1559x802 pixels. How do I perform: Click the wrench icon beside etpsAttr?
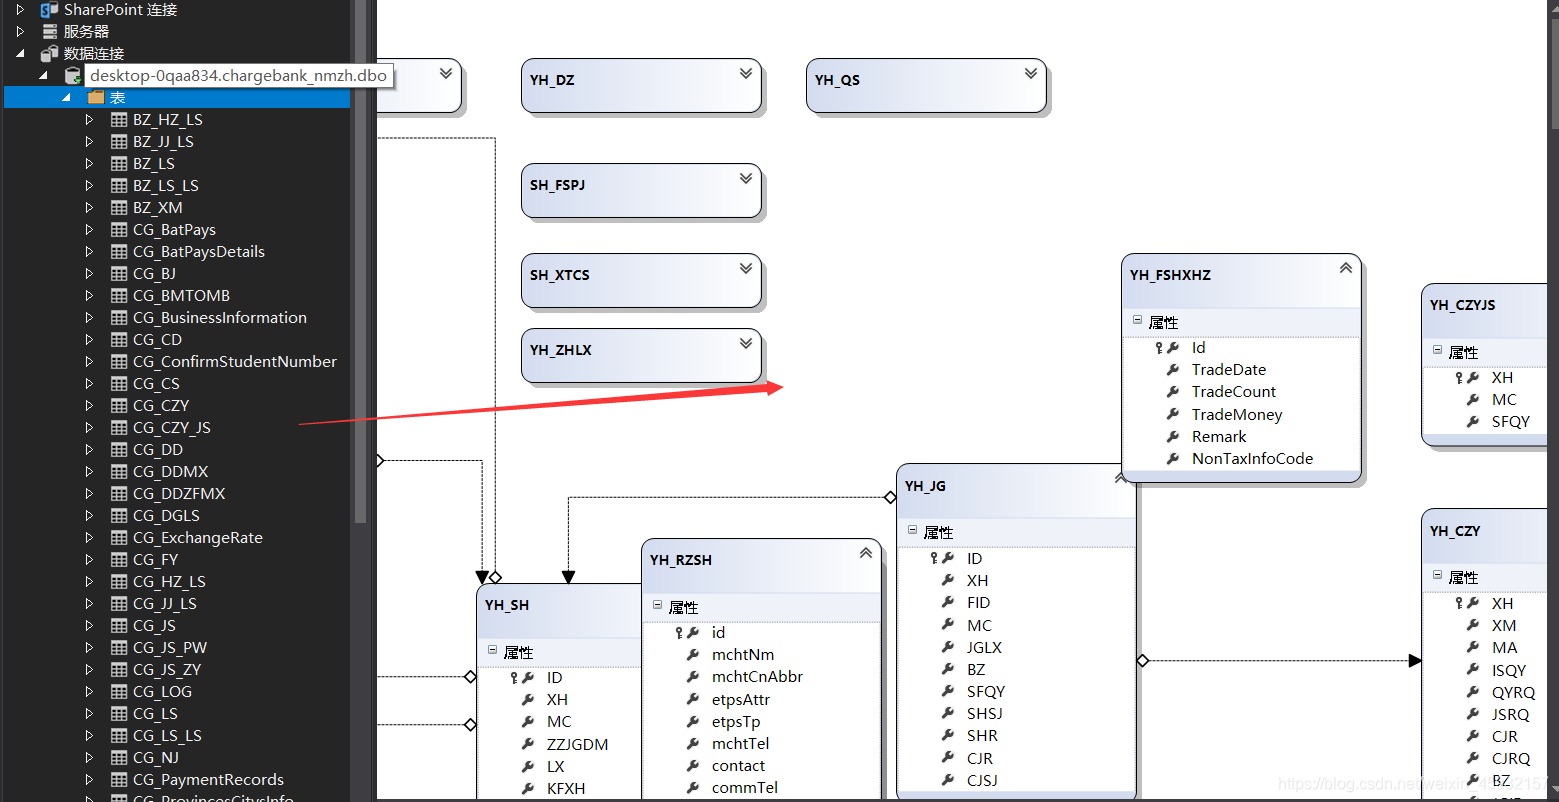coord(693,700)
